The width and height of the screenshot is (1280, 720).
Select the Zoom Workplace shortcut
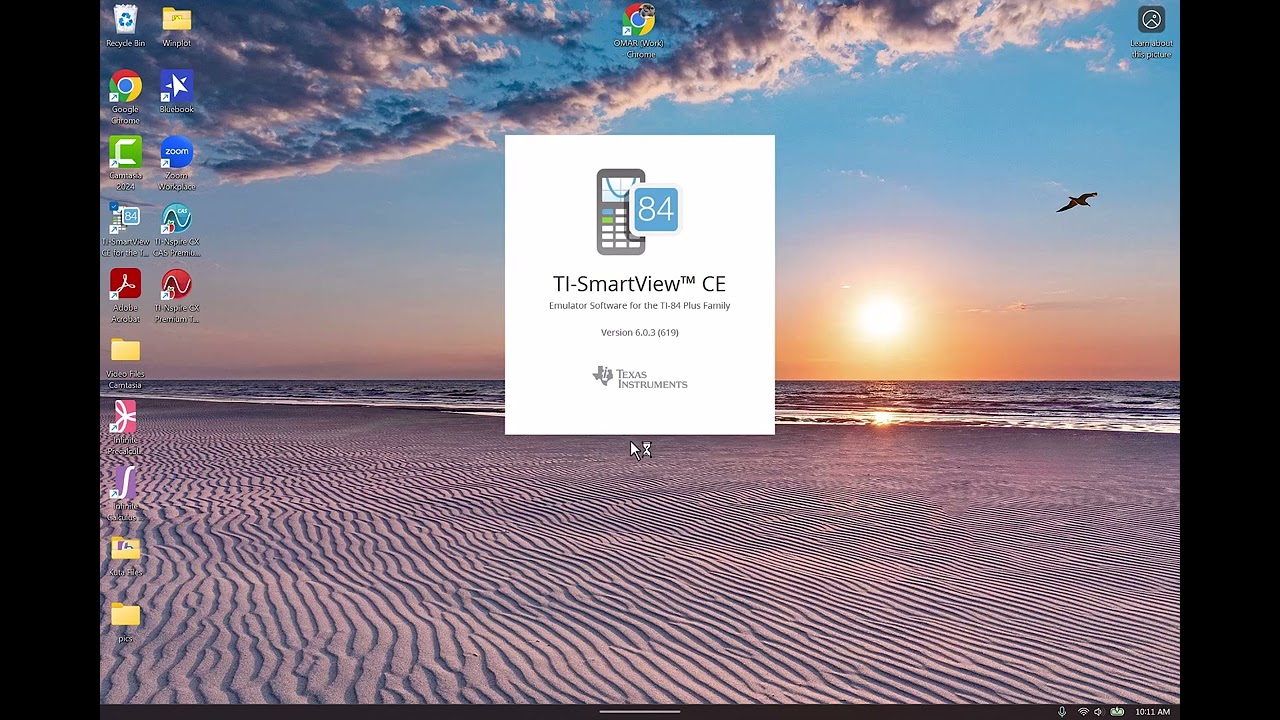(x=176, y=164)
